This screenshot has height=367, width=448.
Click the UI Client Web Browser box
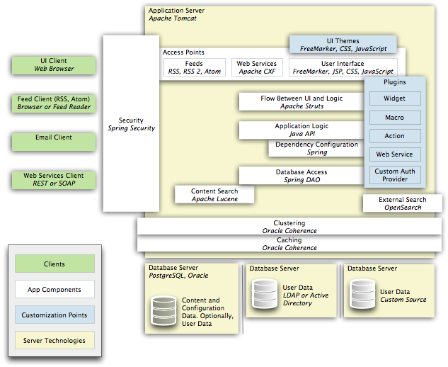(x=54, y=65)
